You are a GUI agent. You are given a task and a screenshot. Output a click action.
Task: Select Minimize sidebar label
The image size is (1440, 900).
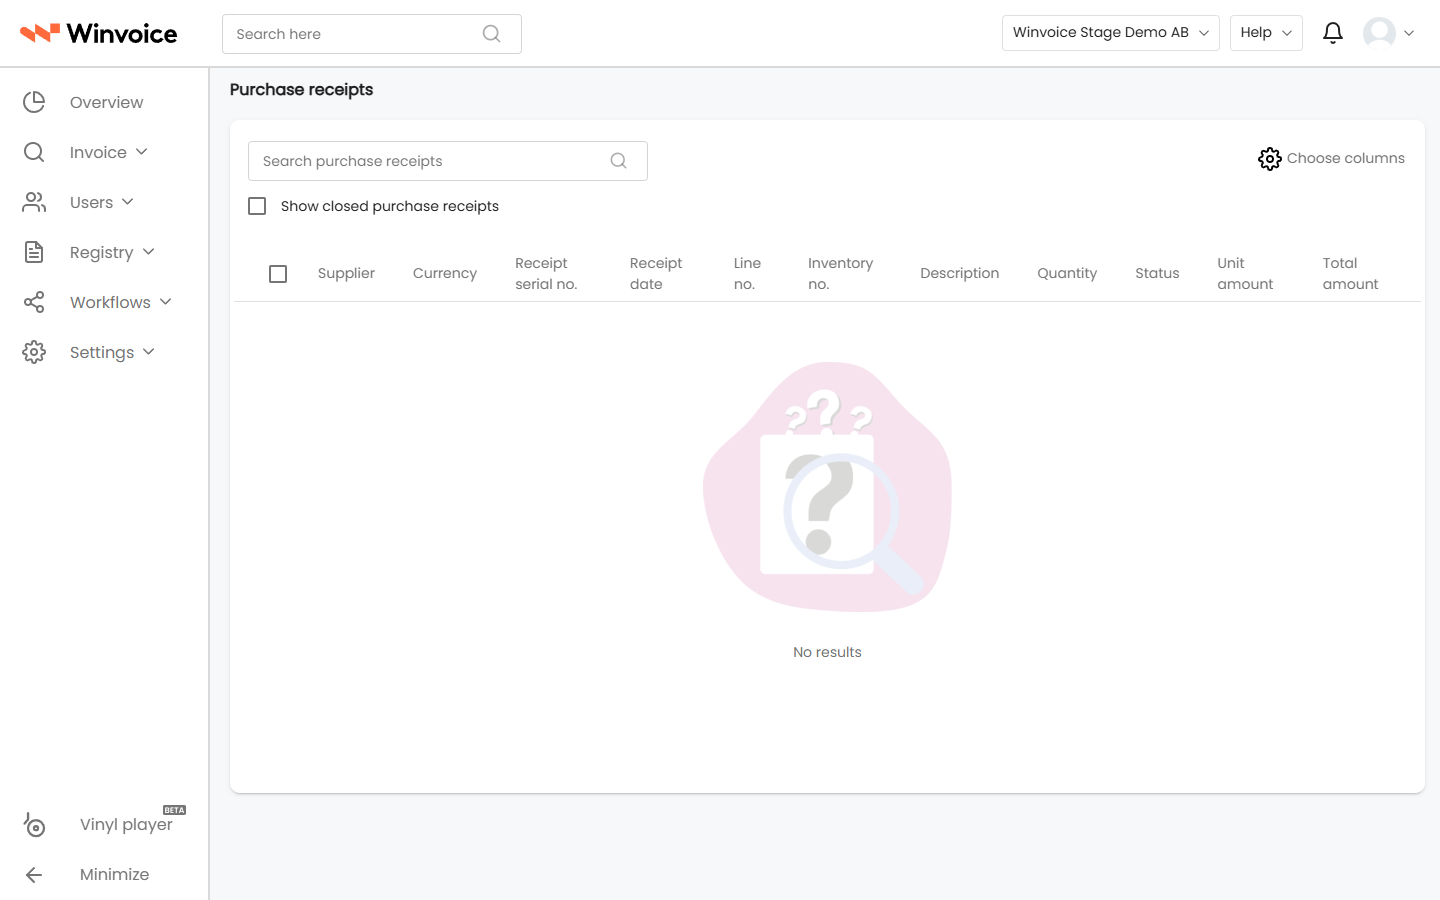click(114, 874)
